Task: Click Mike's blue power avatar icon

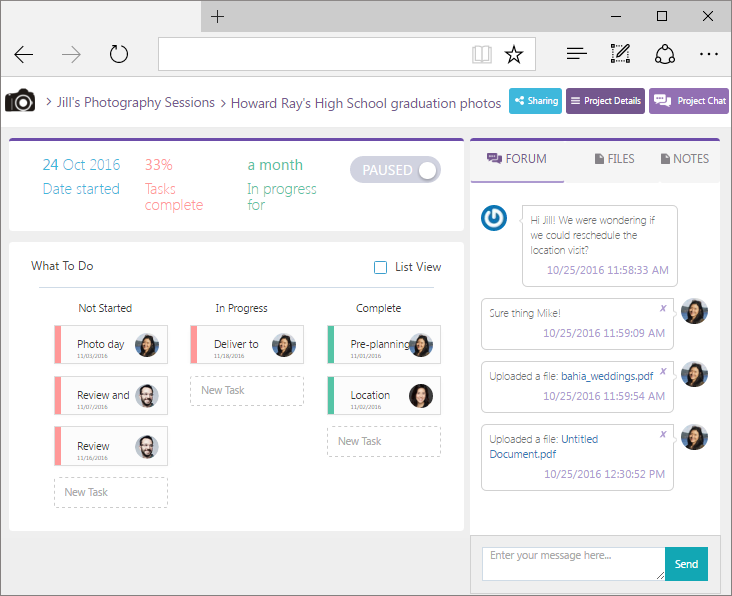Action: [494, 218]
